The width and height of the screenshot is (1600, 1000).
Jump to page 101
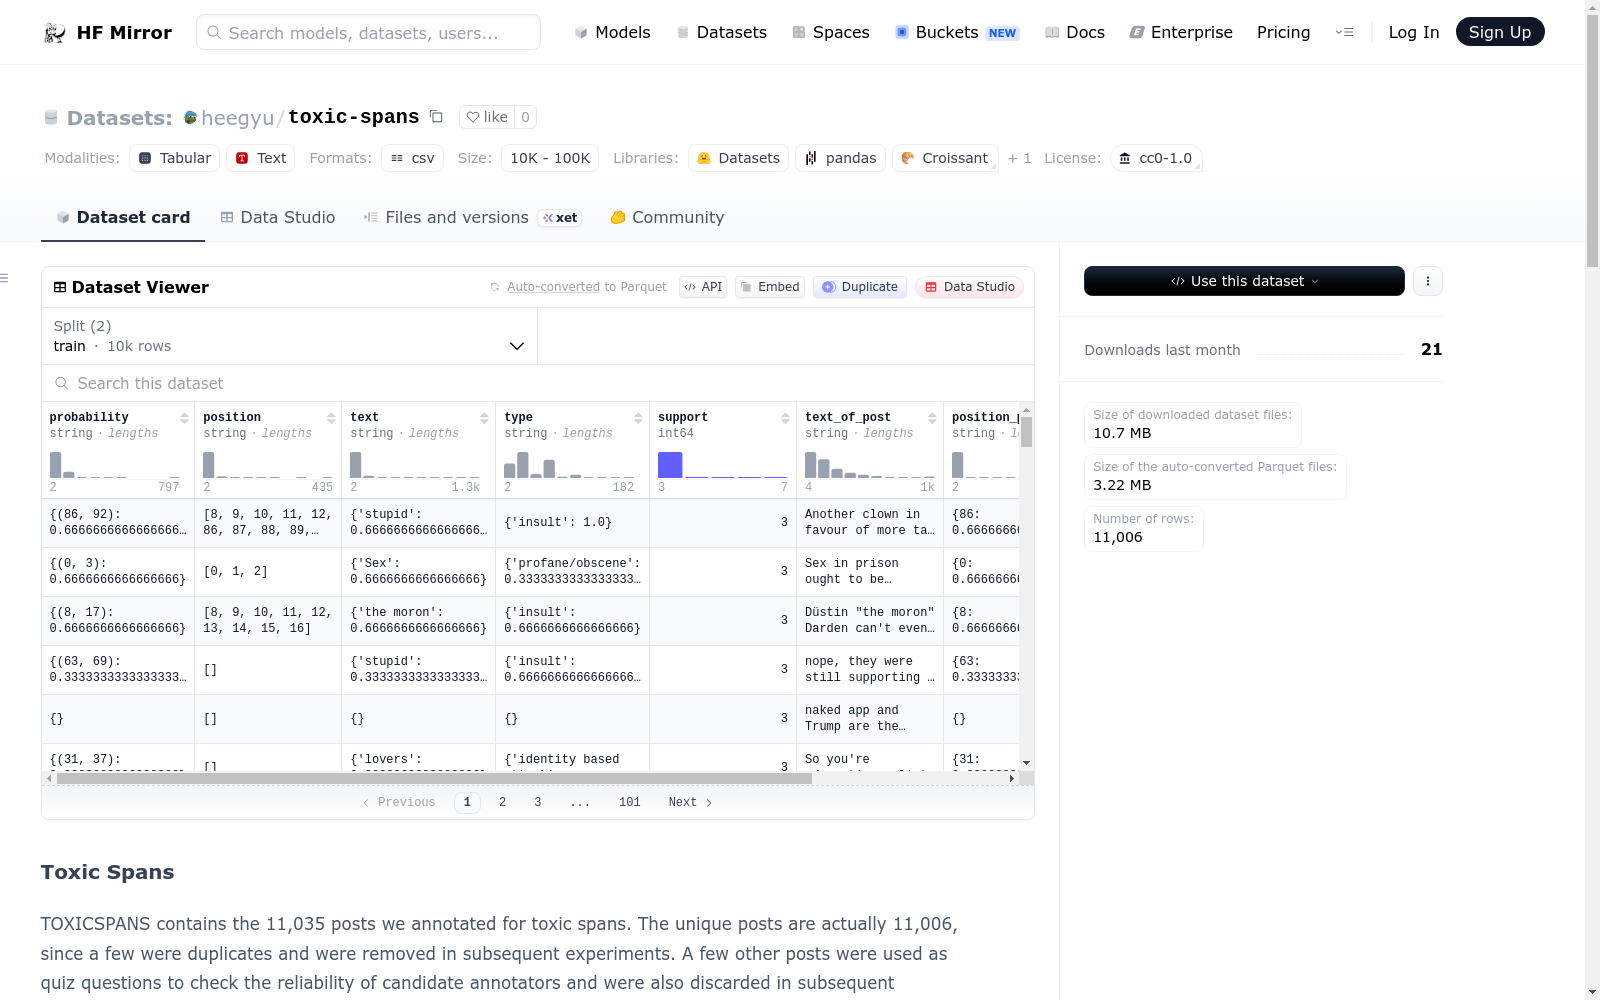[630, 802]
